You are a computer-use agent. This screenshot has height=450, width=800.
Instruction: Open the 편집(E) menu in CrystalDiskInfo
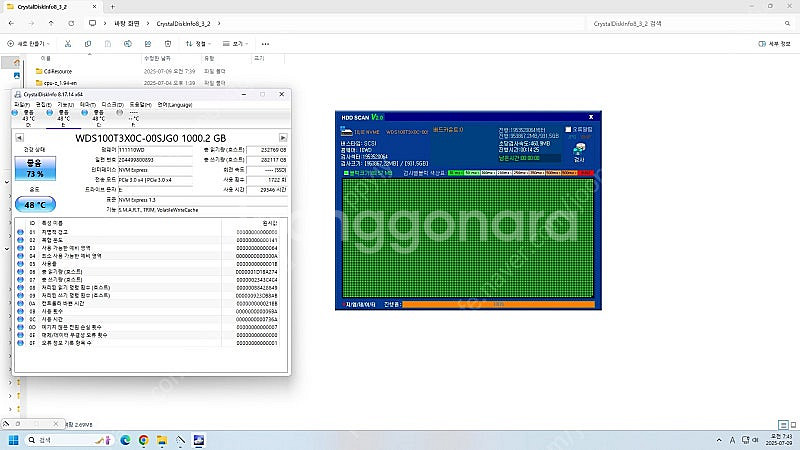(x=43, y=105)
